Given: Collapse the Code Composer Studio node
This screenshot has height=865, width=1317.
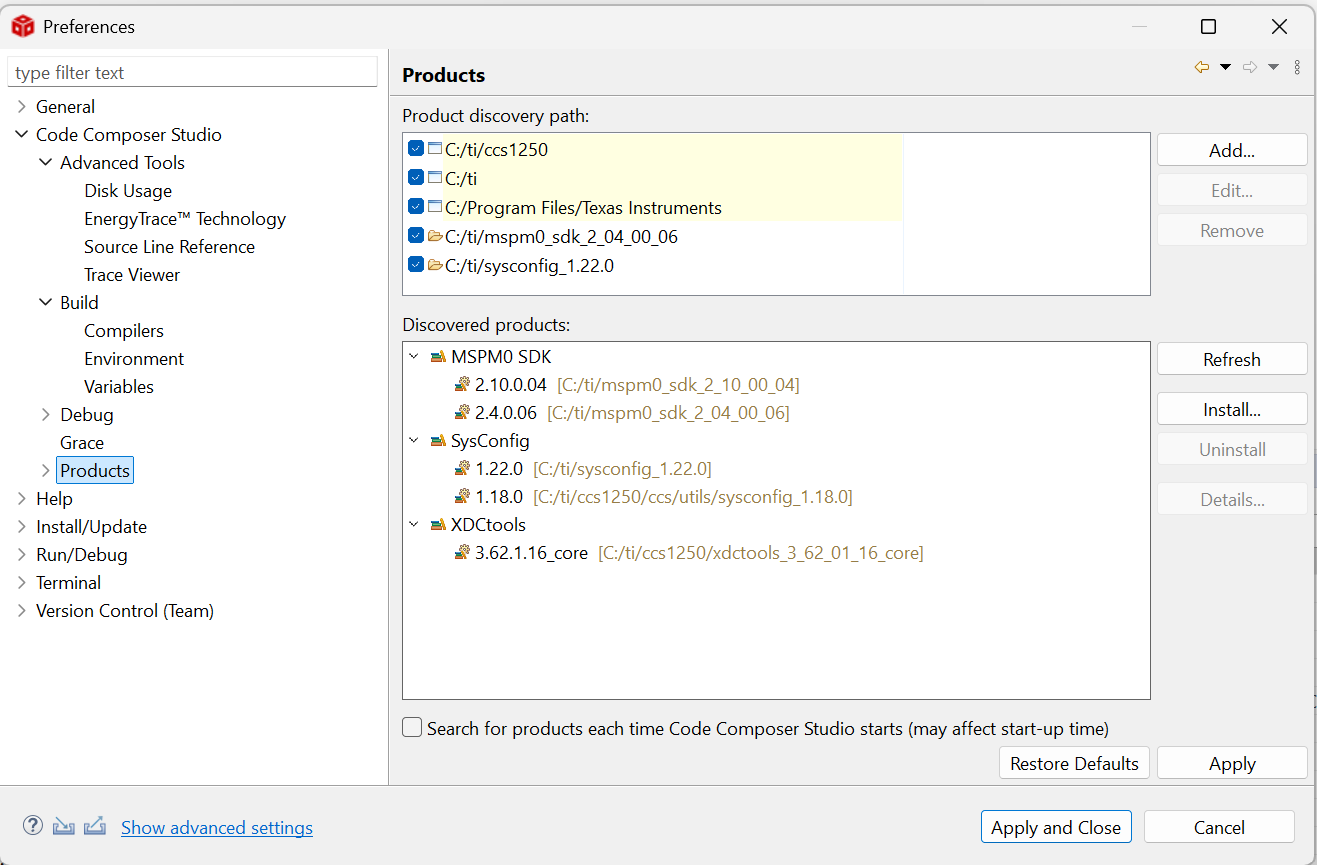Looking at the screenshot, I should pyautogui.click(x=22, y=135).
